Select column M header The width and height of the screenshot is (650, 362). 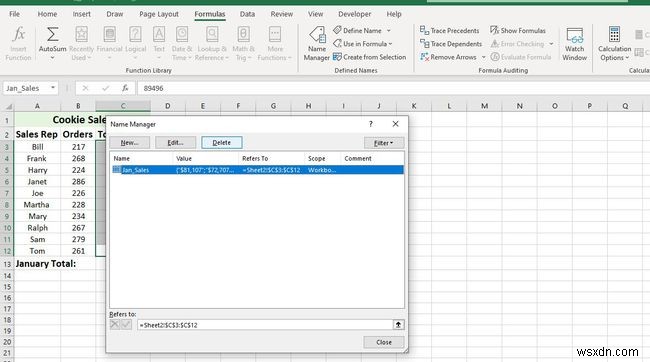coord(484,106)
